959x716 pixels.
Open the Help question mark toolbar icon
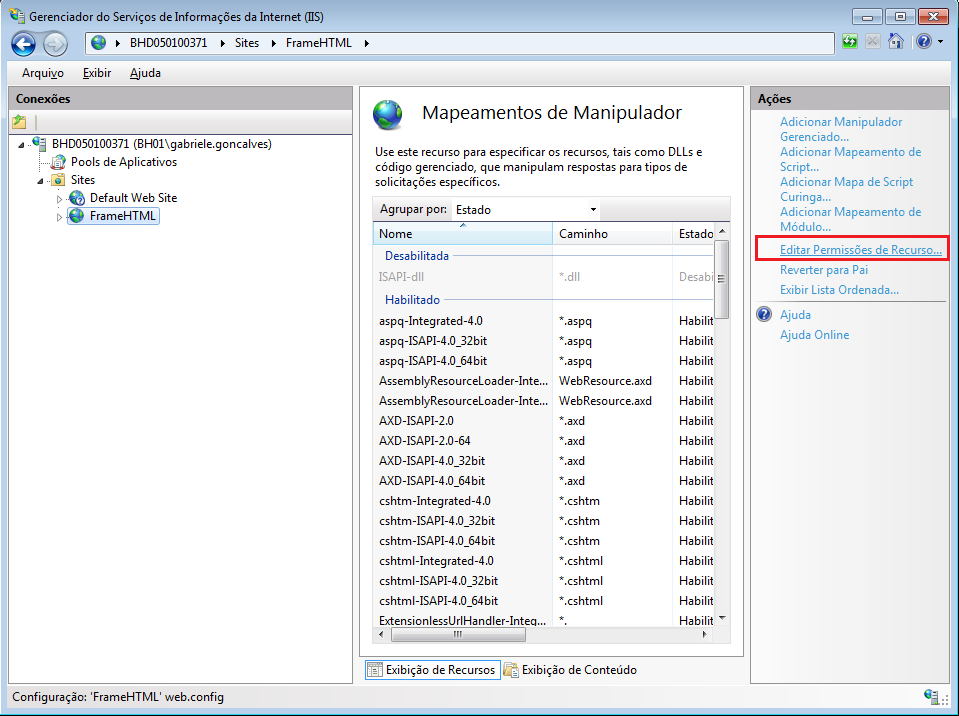(924, 42)
